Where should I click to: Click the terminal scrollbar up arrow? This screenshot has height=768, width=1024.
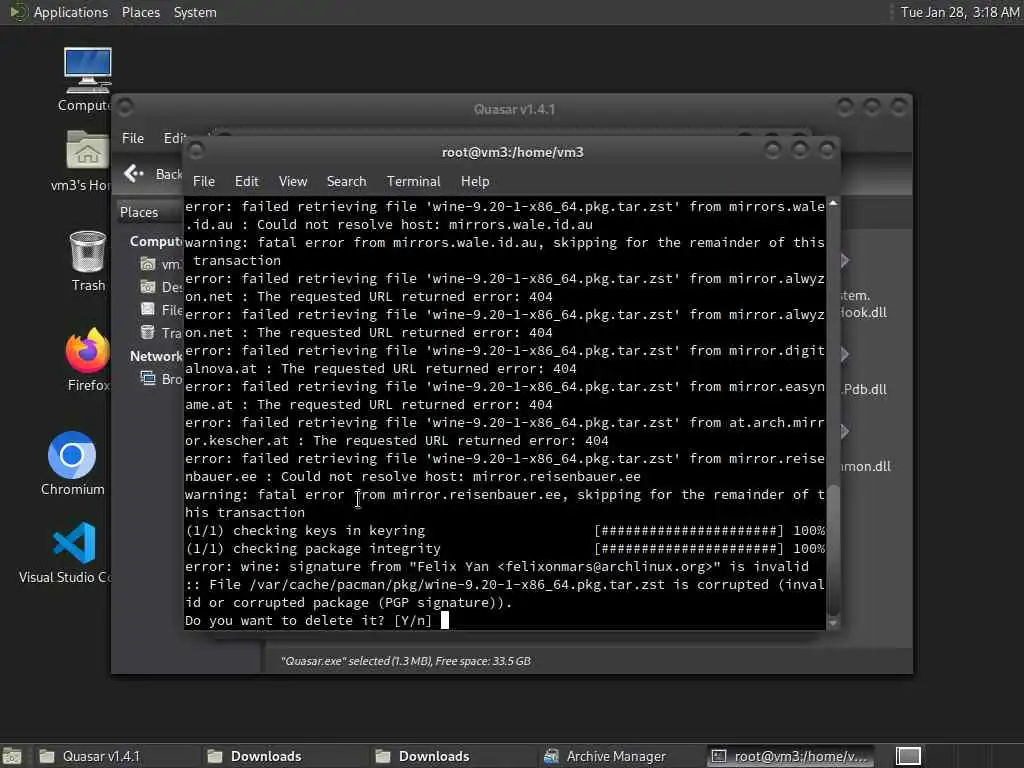[833, 204]
